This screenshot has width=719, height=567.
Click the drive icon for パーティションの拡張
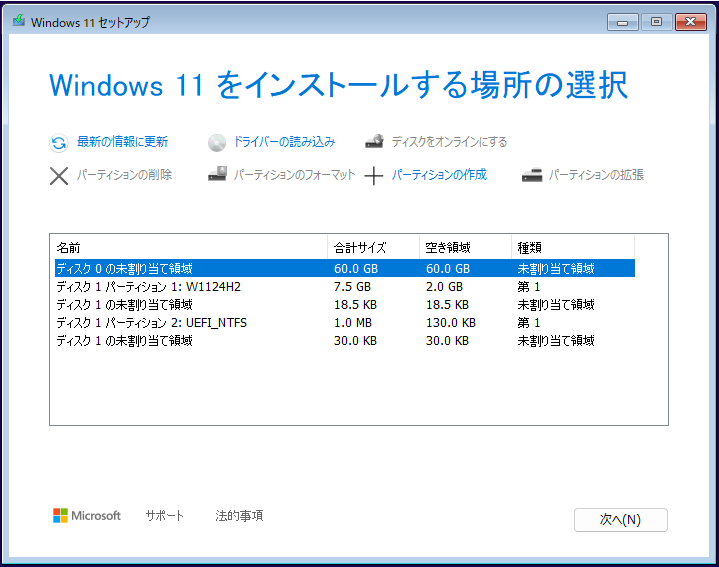(532, 175)
